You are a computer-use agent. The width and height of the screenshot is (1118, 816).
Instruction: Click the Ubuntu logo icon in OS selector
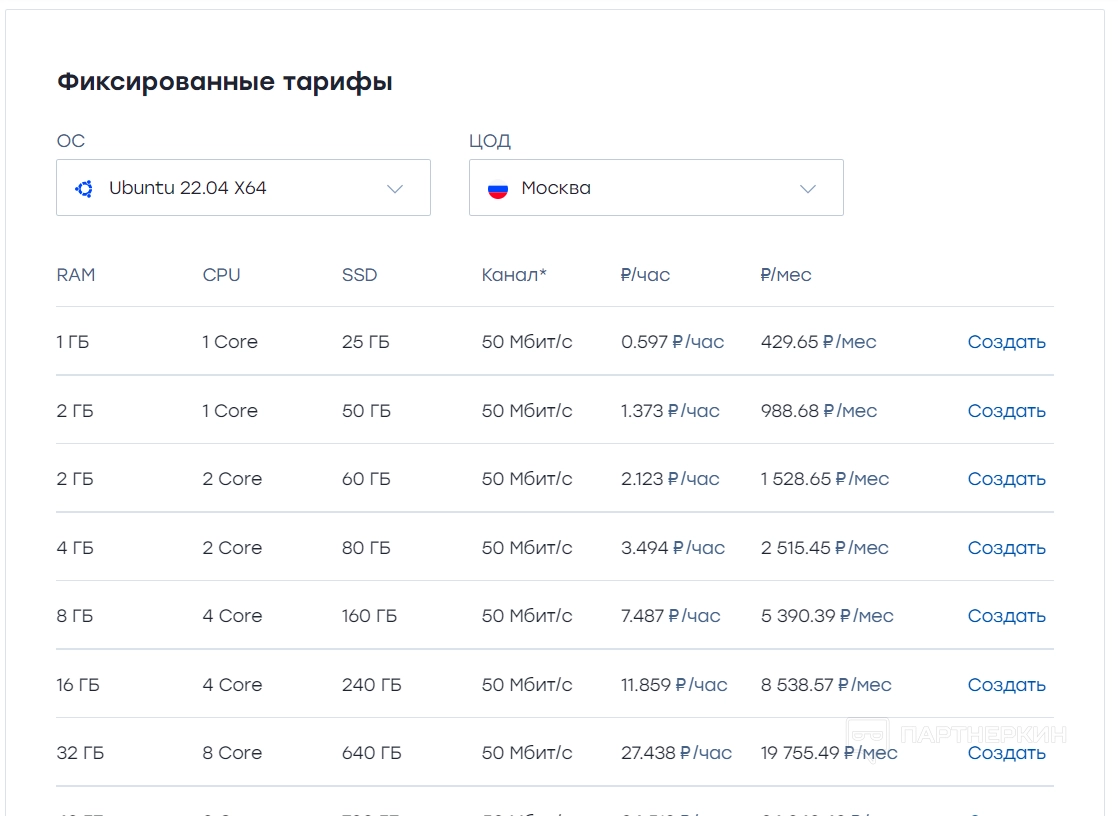coord(84,188)
